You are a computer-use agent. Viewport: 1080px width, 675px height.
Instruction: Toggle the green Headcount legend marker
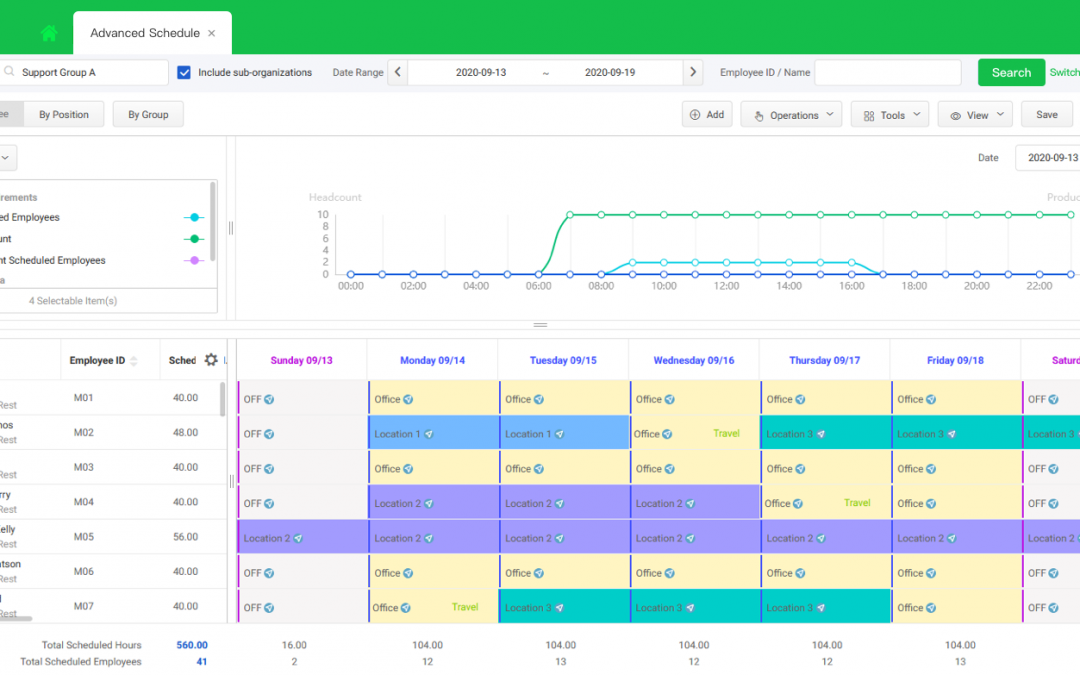pyautogui.click(x=194, y=239)
